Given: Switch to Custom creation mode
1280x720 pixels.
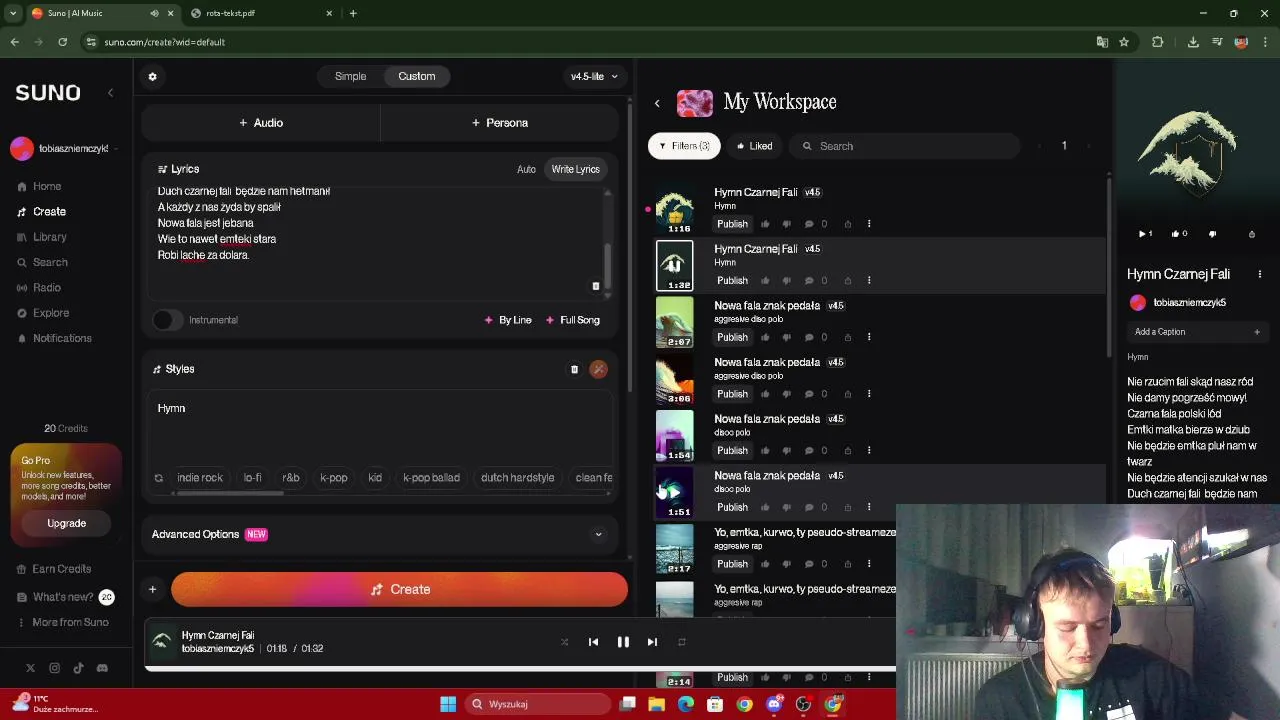Looking at the screenshot, I should coord(417,76).
